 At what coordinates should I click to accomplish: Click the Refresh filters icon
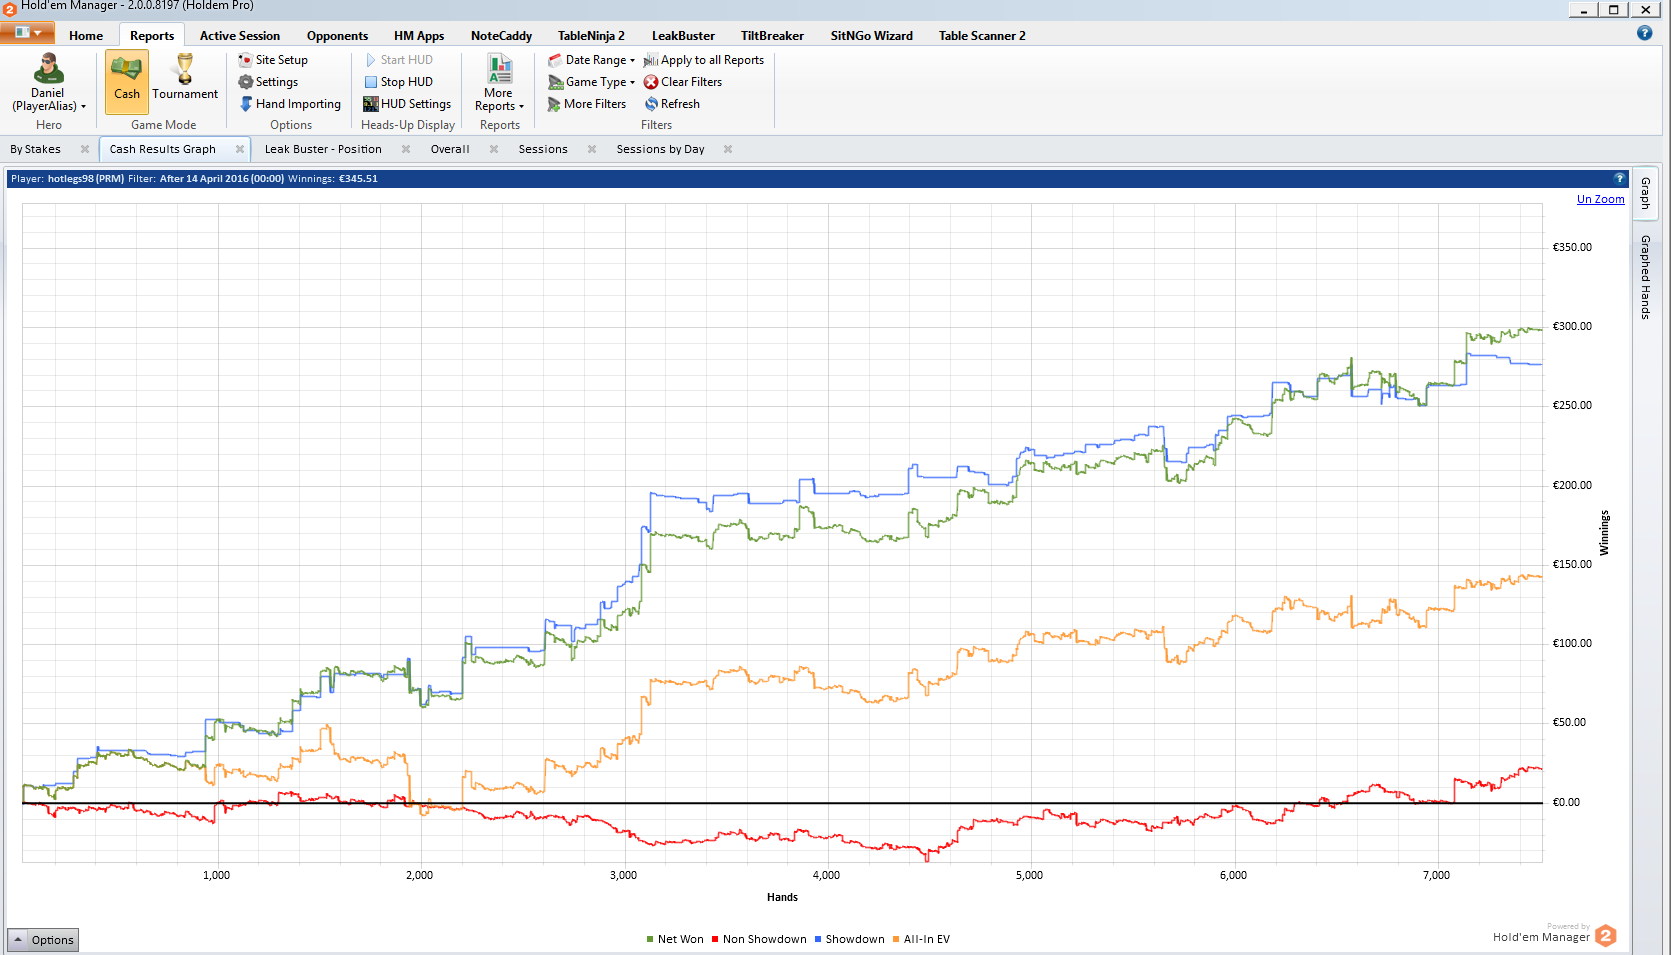click(x=651, y=104)
